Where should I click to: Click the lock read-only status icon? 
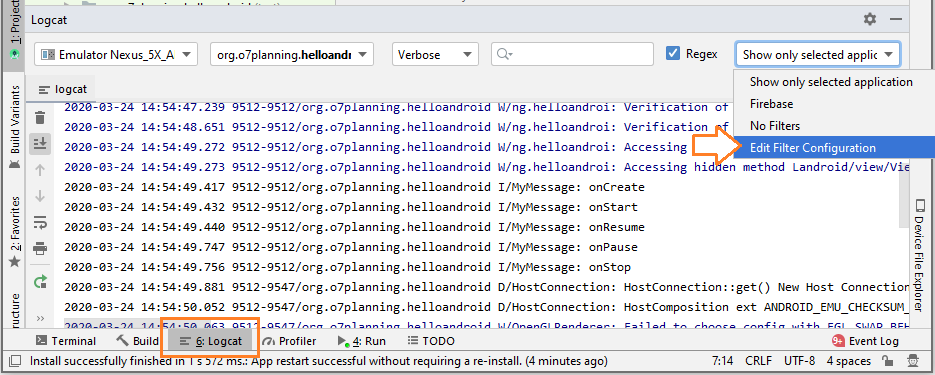pos(887,361)
